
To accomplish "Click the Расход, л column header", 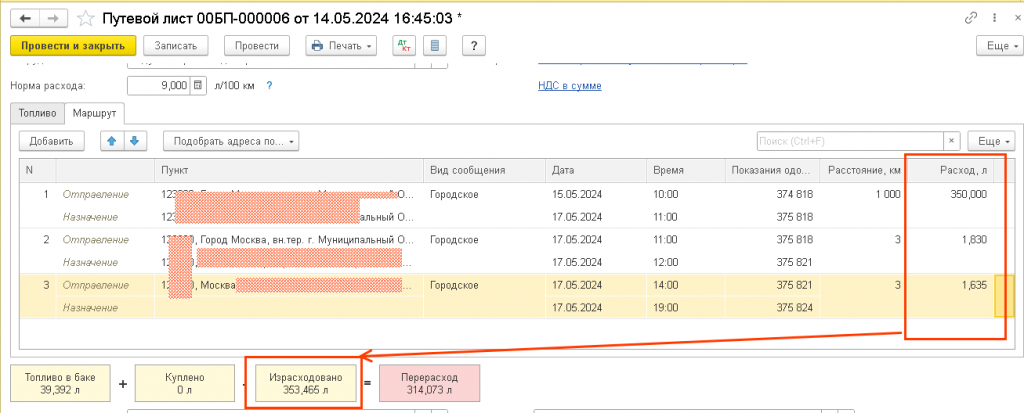I will click(x=950, y=171).
